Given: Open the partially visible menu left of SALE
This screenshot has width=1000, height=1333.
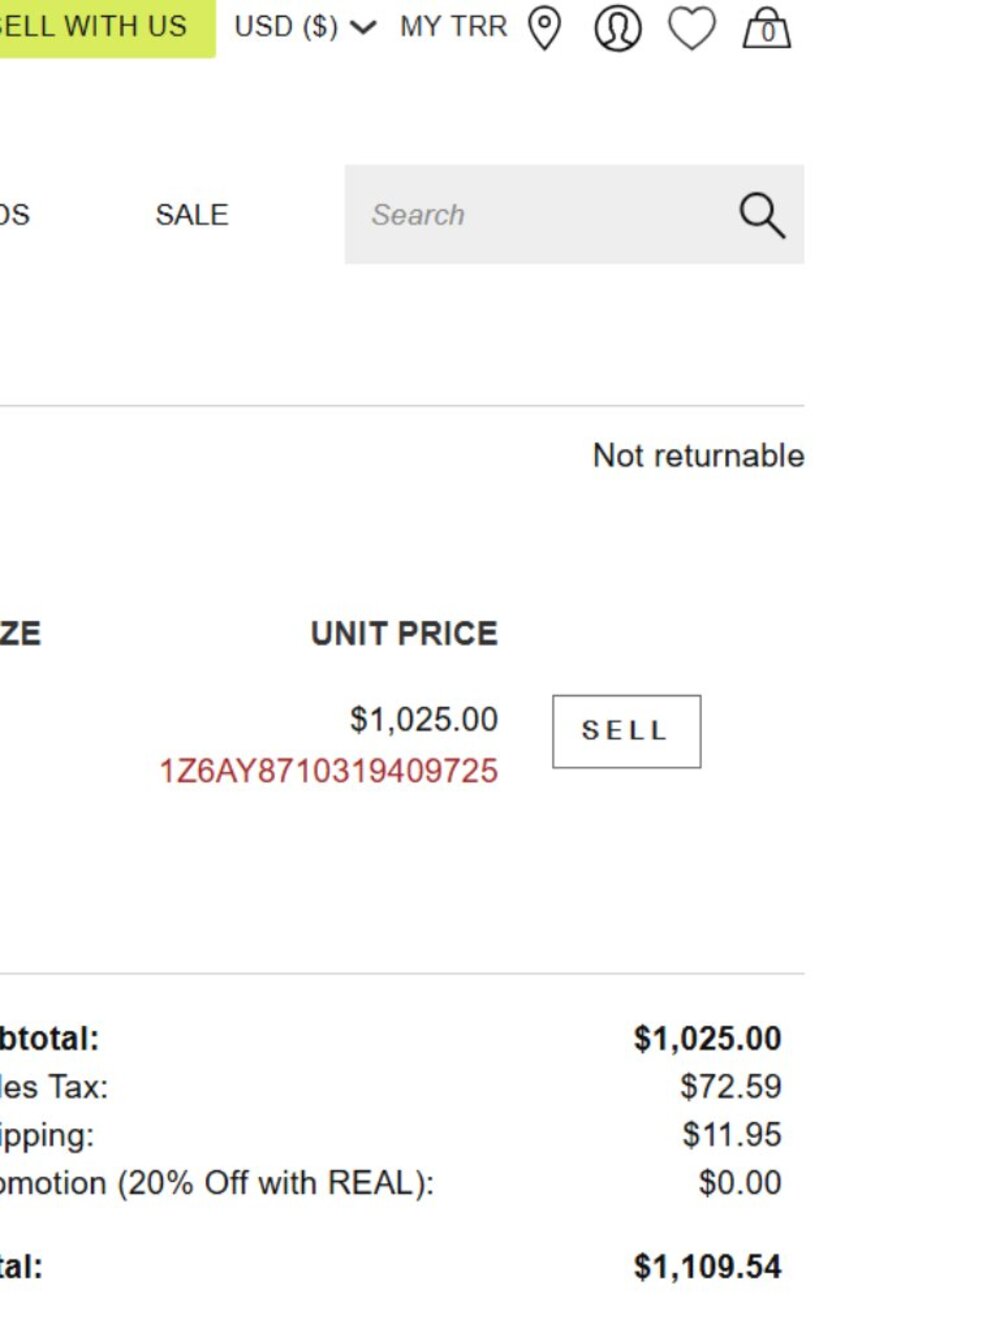Looking at the screenshot, I should click(14, 215).
